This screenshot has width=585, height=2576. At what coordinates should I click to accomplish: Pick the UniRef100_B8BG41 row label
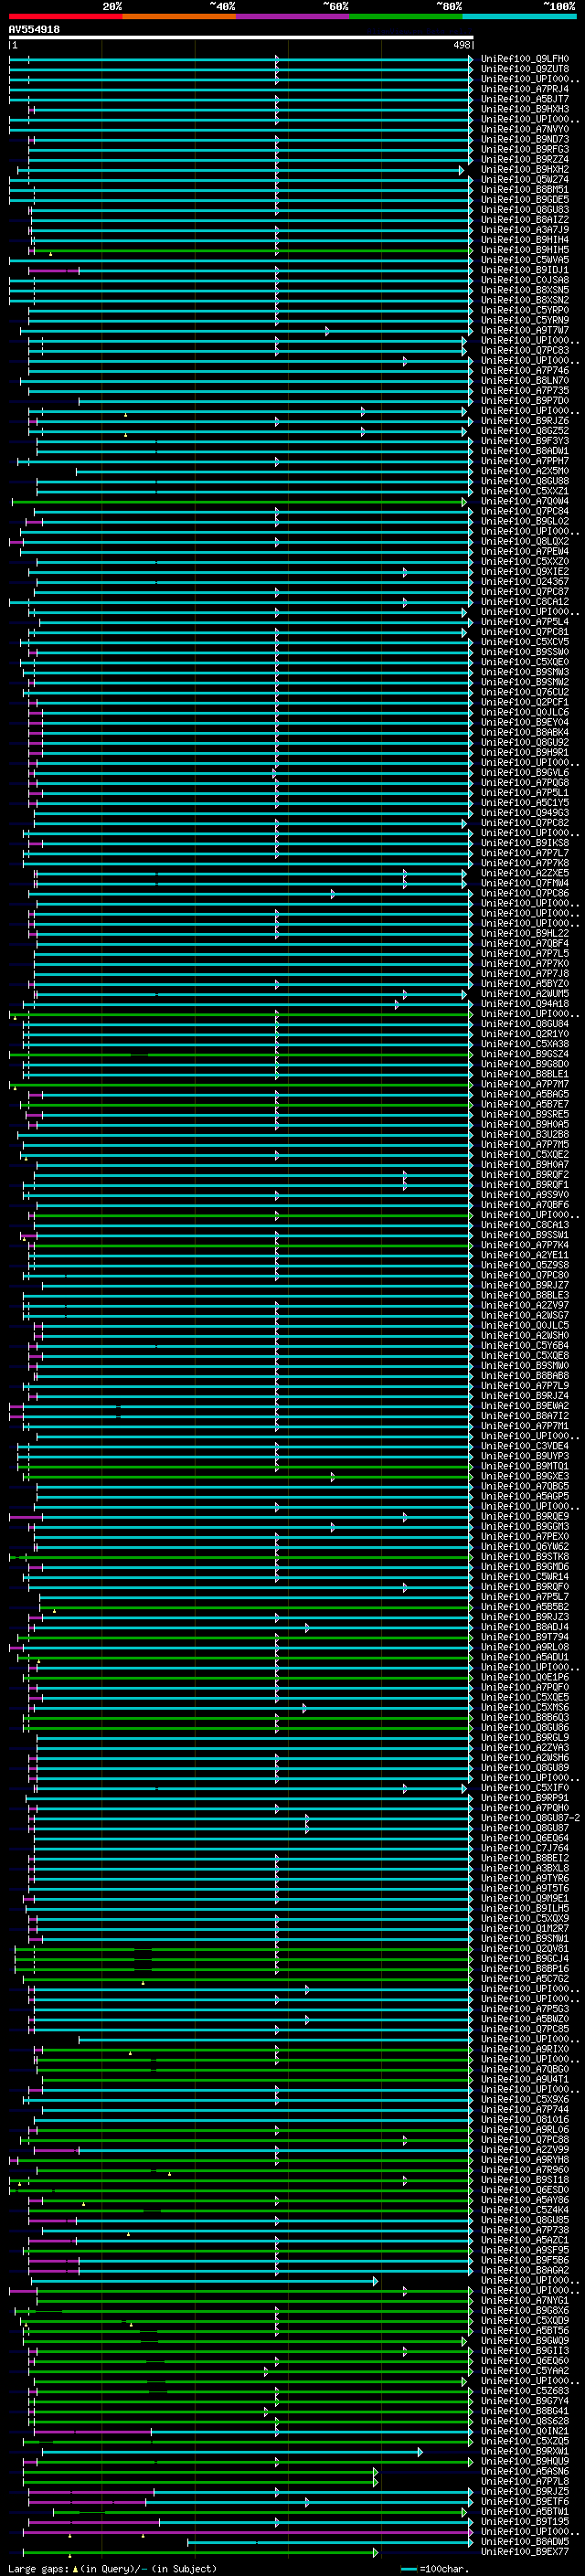click(x=524, y=2410)
